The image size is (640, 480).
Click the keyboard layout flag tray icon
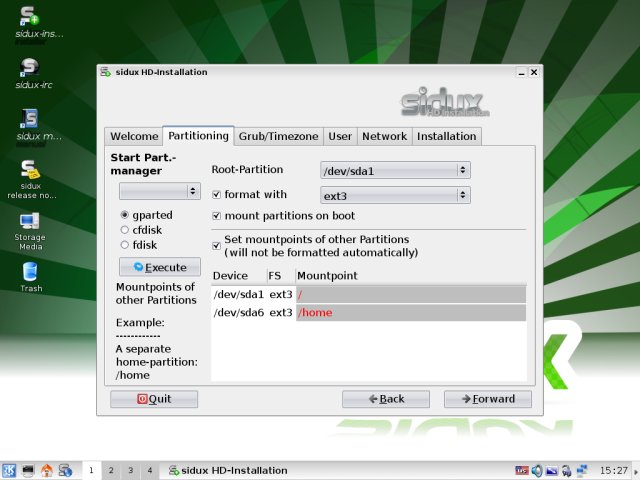click(522, 471)
